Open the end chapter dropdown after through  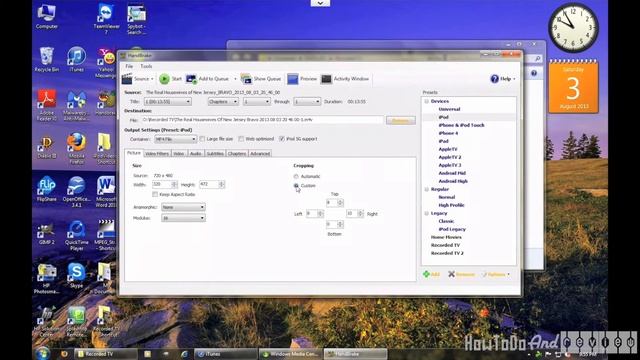(x=307, y=102)
